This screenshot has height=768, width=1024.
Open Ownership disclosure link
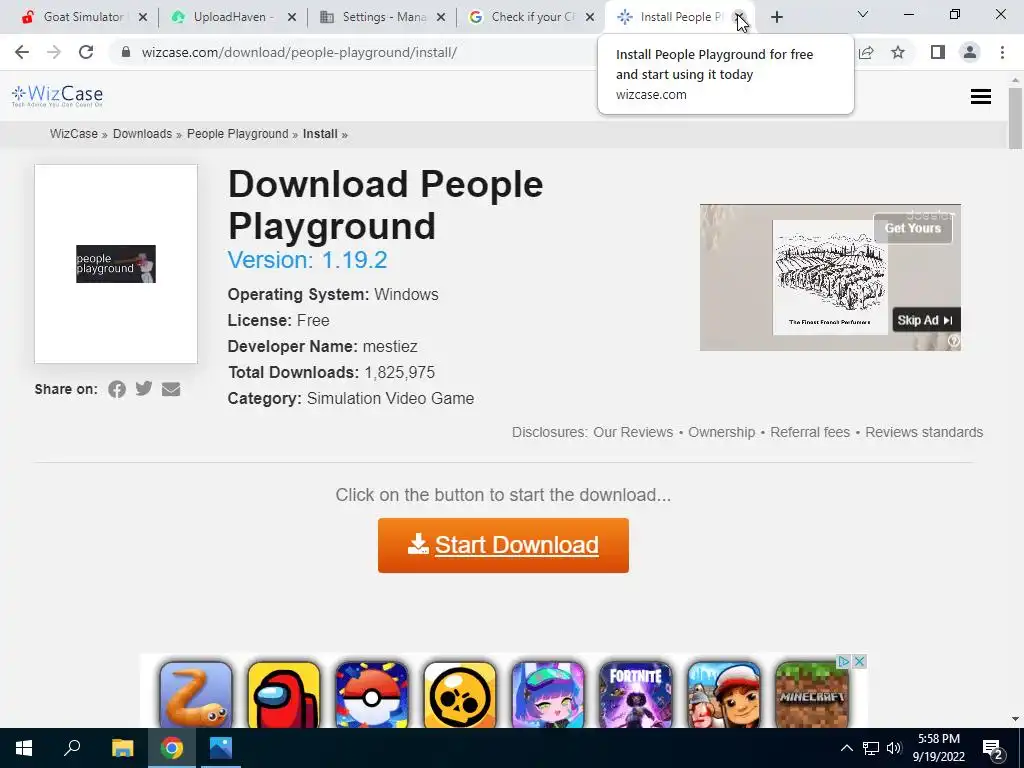[x=722, y=432]
